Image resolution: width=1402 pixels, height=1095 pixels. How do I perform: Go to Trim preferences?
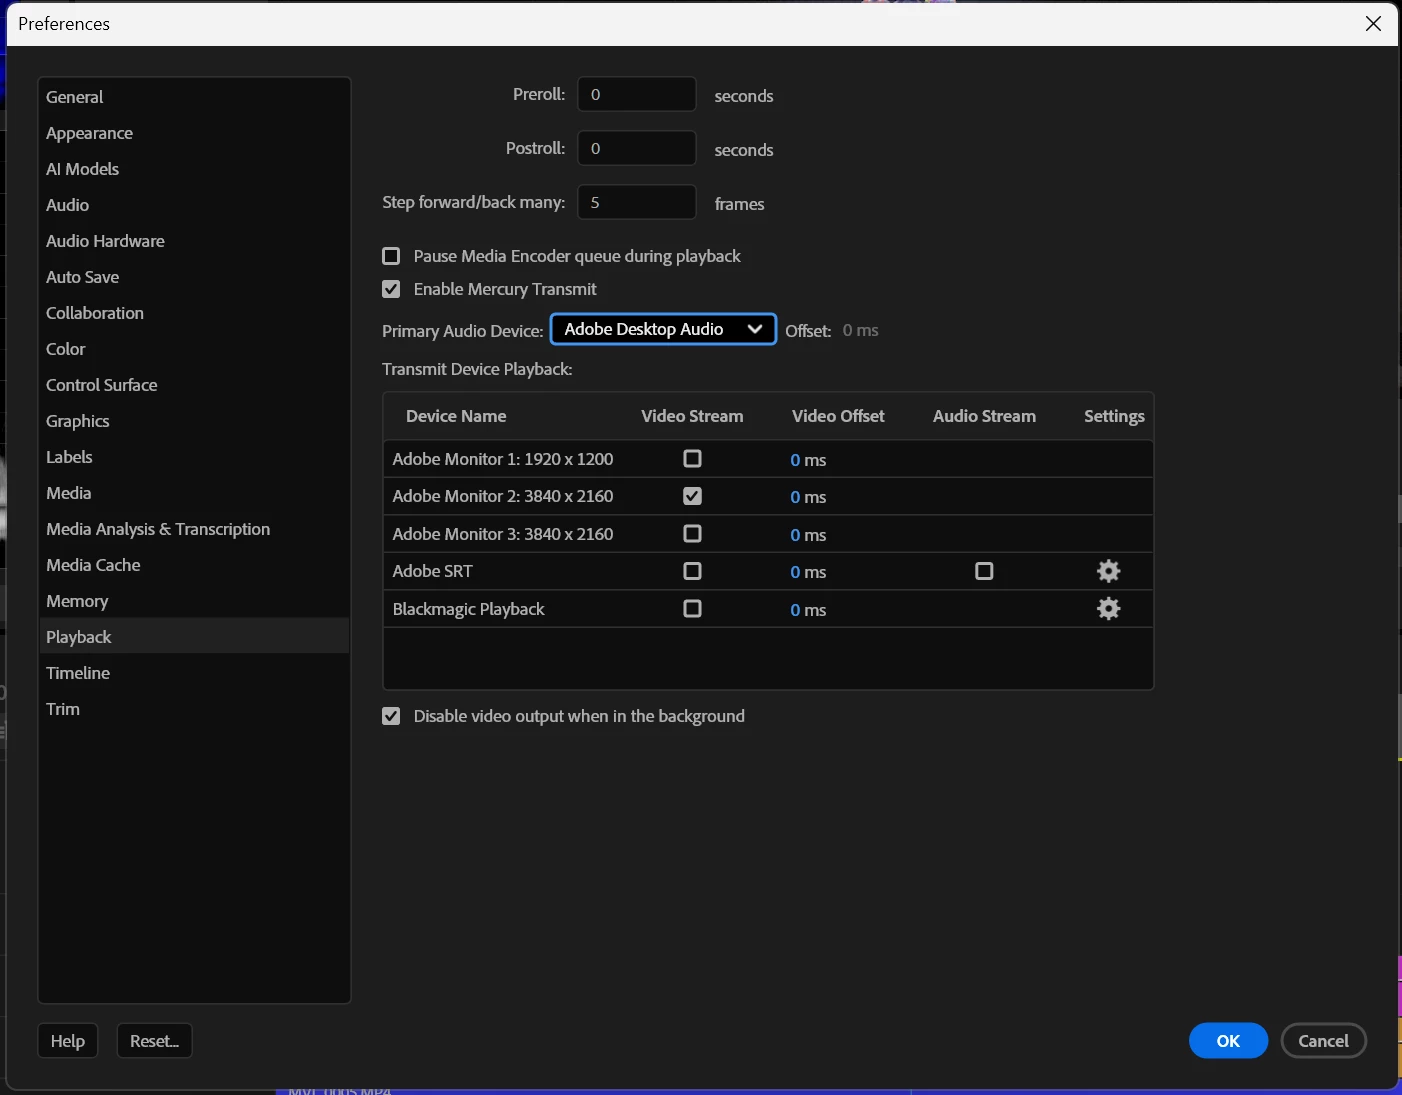194,709
